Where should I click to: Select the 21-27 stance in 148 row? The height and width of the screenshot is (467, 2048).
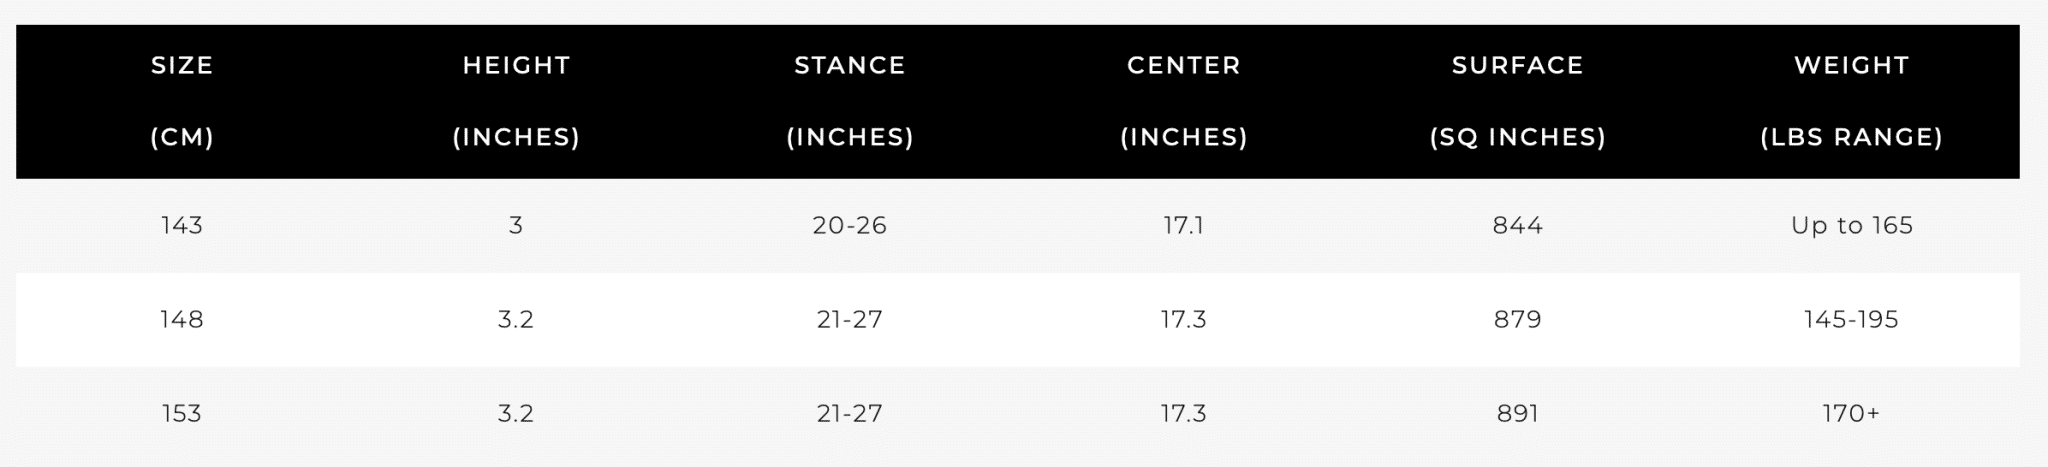[x=850, y=319]
